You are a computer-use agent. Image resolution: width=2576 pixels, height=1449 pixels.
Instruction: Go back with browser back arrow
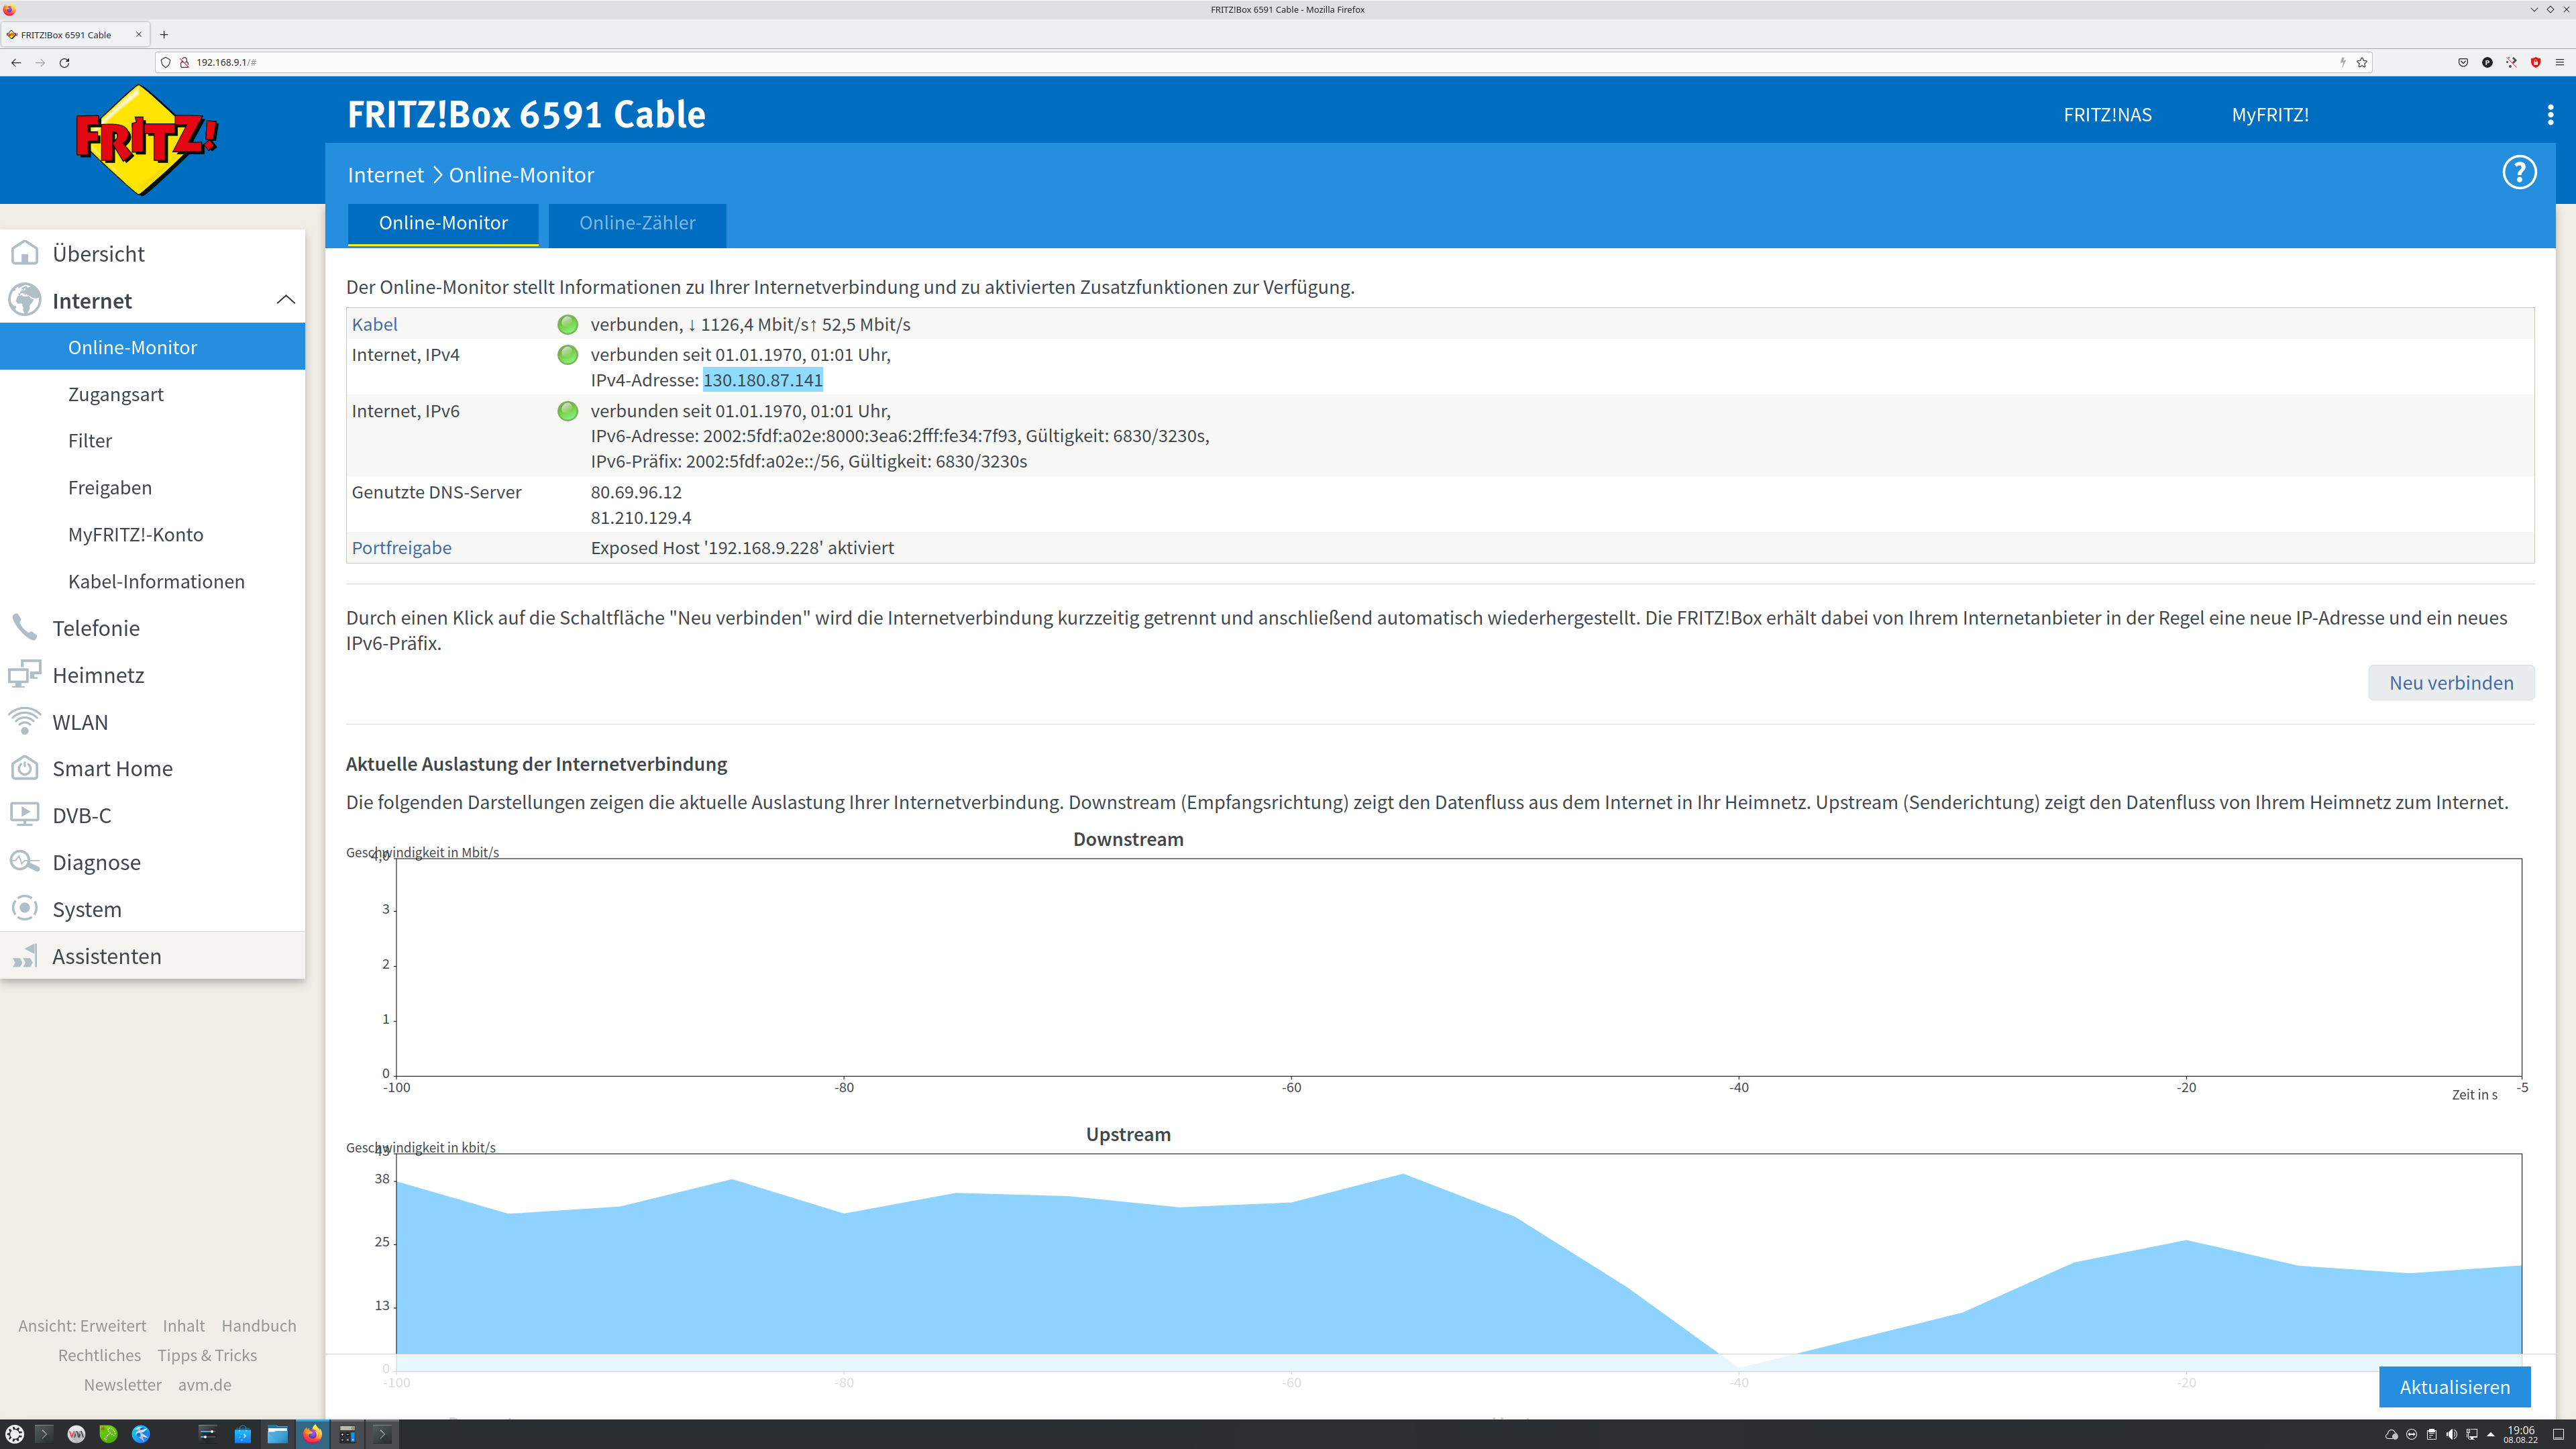click(x=16, y=62)
